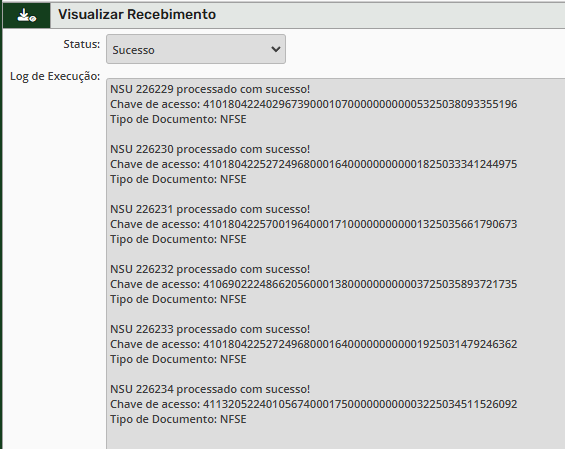Click the Visualizar Recebimento title
This screenshot has height=449, width=565.
[137, 14]
